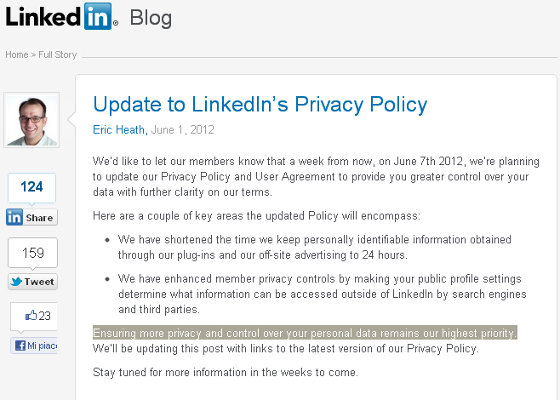This screenshot has width=560, height=400.
Task: Open the Update to LinkedIn's Privacy Policy title
Action: pos(260,104)
